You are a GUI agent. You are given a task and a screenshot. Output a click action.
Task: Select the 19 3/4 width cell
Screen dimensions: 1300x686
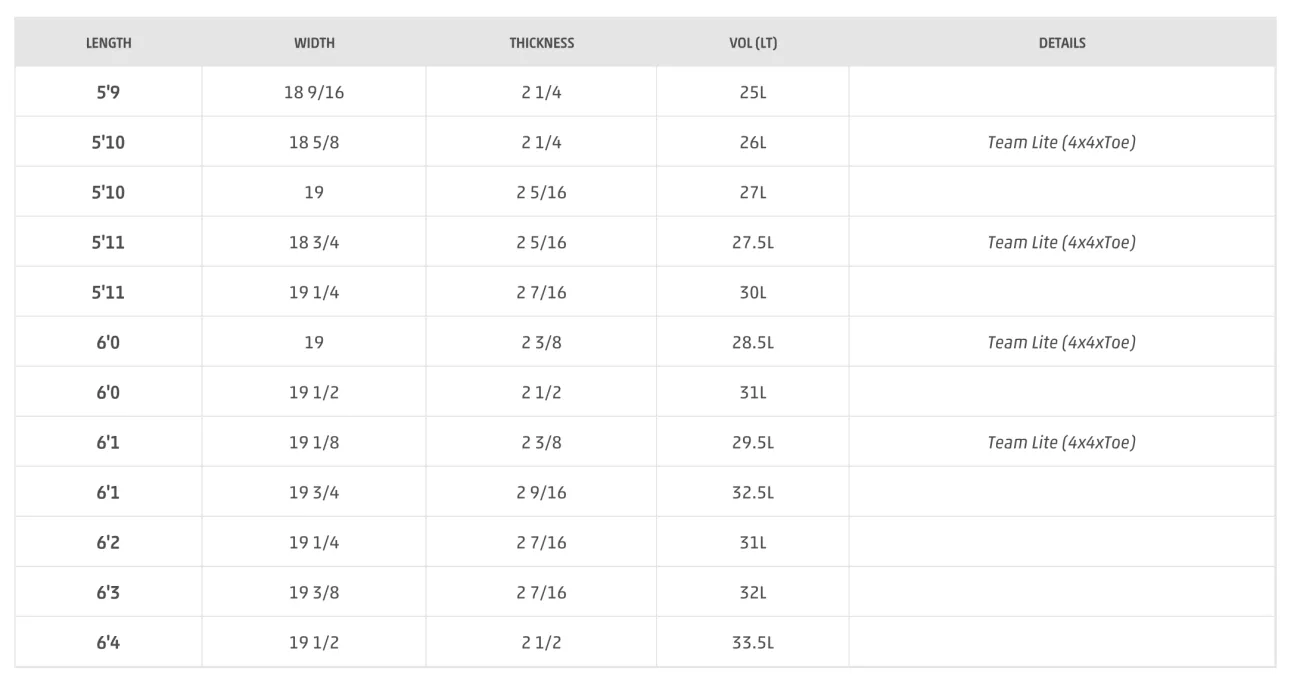pos(314,492)
